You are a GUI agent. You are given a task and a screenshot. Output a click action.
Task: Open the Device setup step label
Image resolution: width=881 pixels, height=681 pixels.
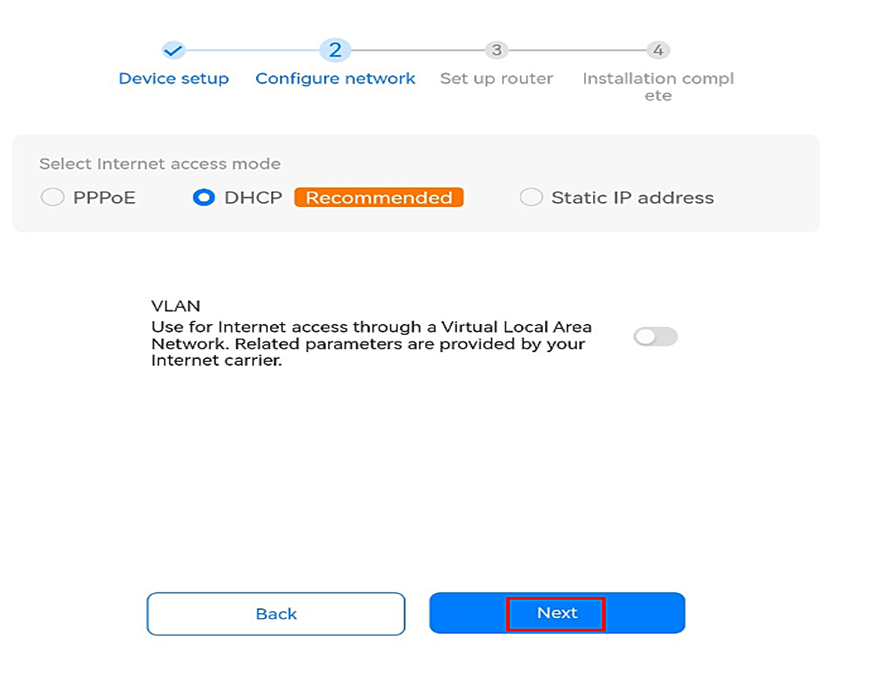(173, 79)
